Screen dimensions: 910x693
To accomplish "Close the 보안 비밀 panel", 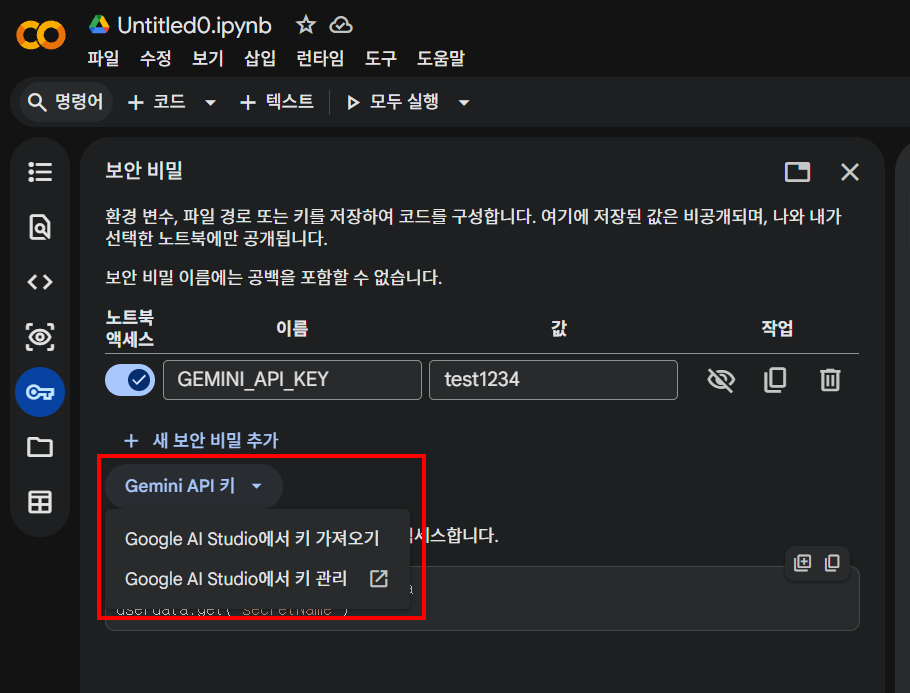I will click(850, 172).
